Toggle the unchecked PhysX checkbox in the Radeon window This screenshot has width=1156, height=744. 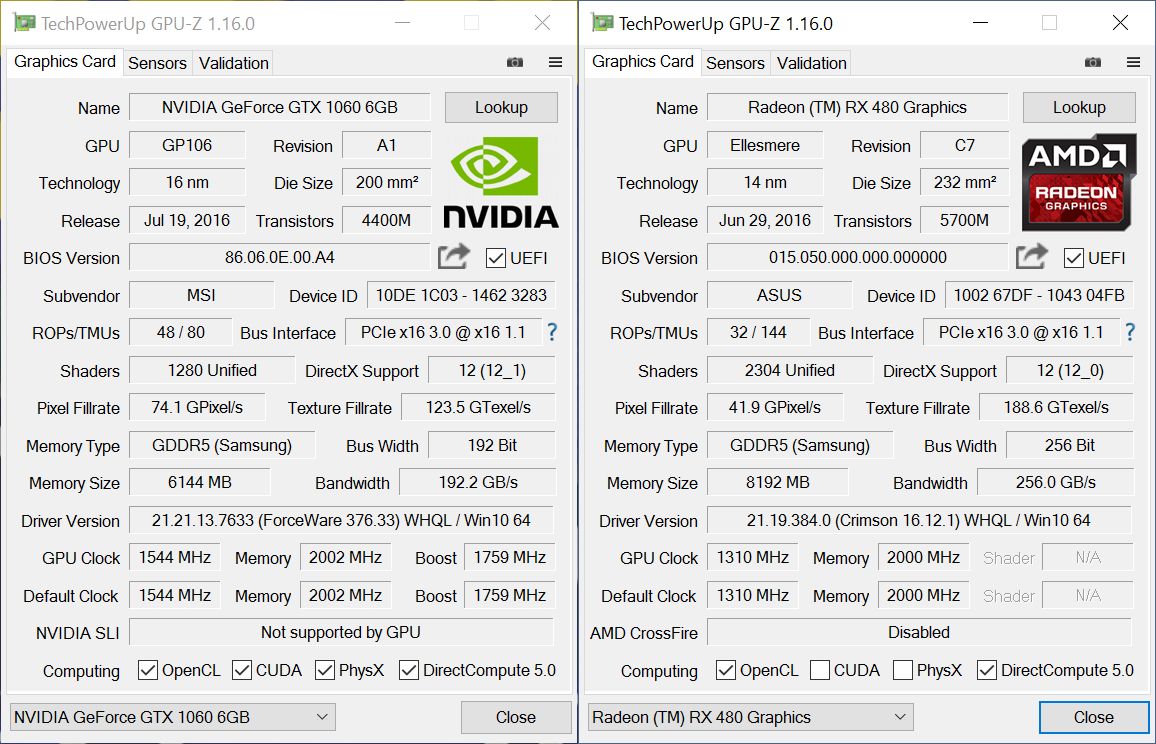[902, 670]
